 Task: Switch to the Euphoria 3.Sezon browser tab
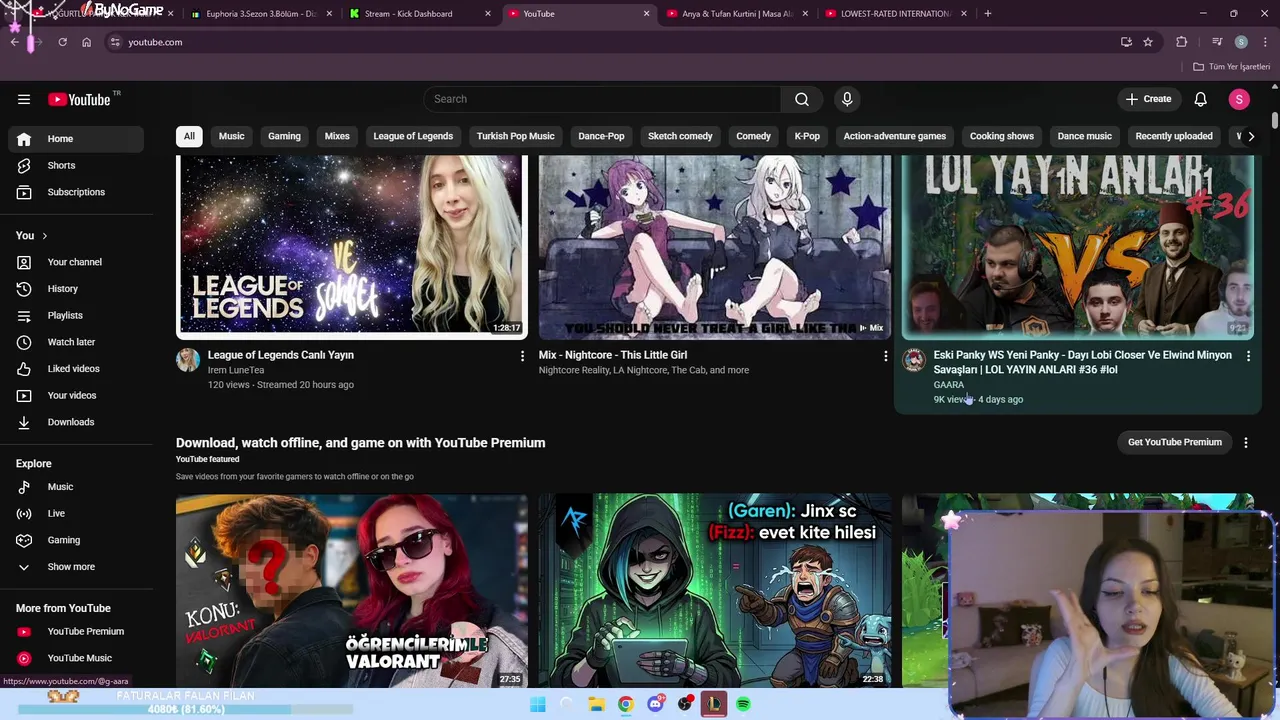pos(260,14)
